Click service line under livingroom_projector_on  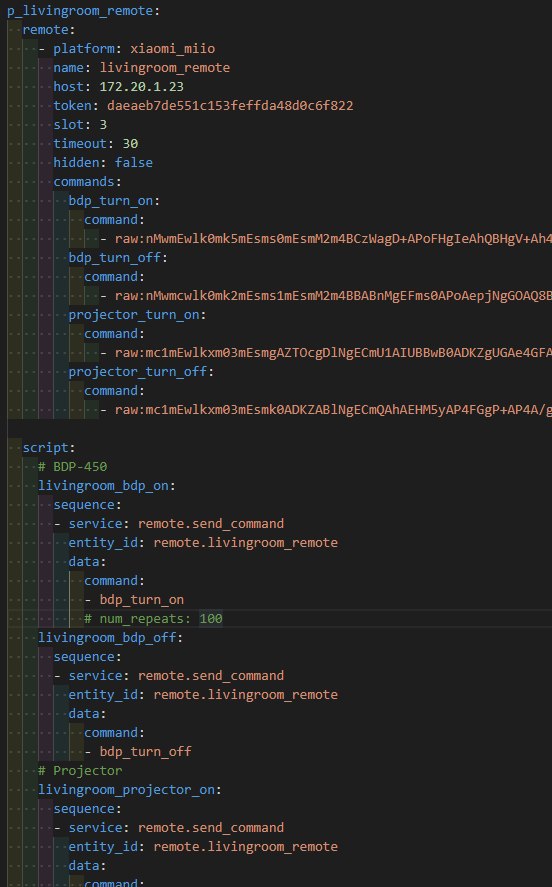169,828
